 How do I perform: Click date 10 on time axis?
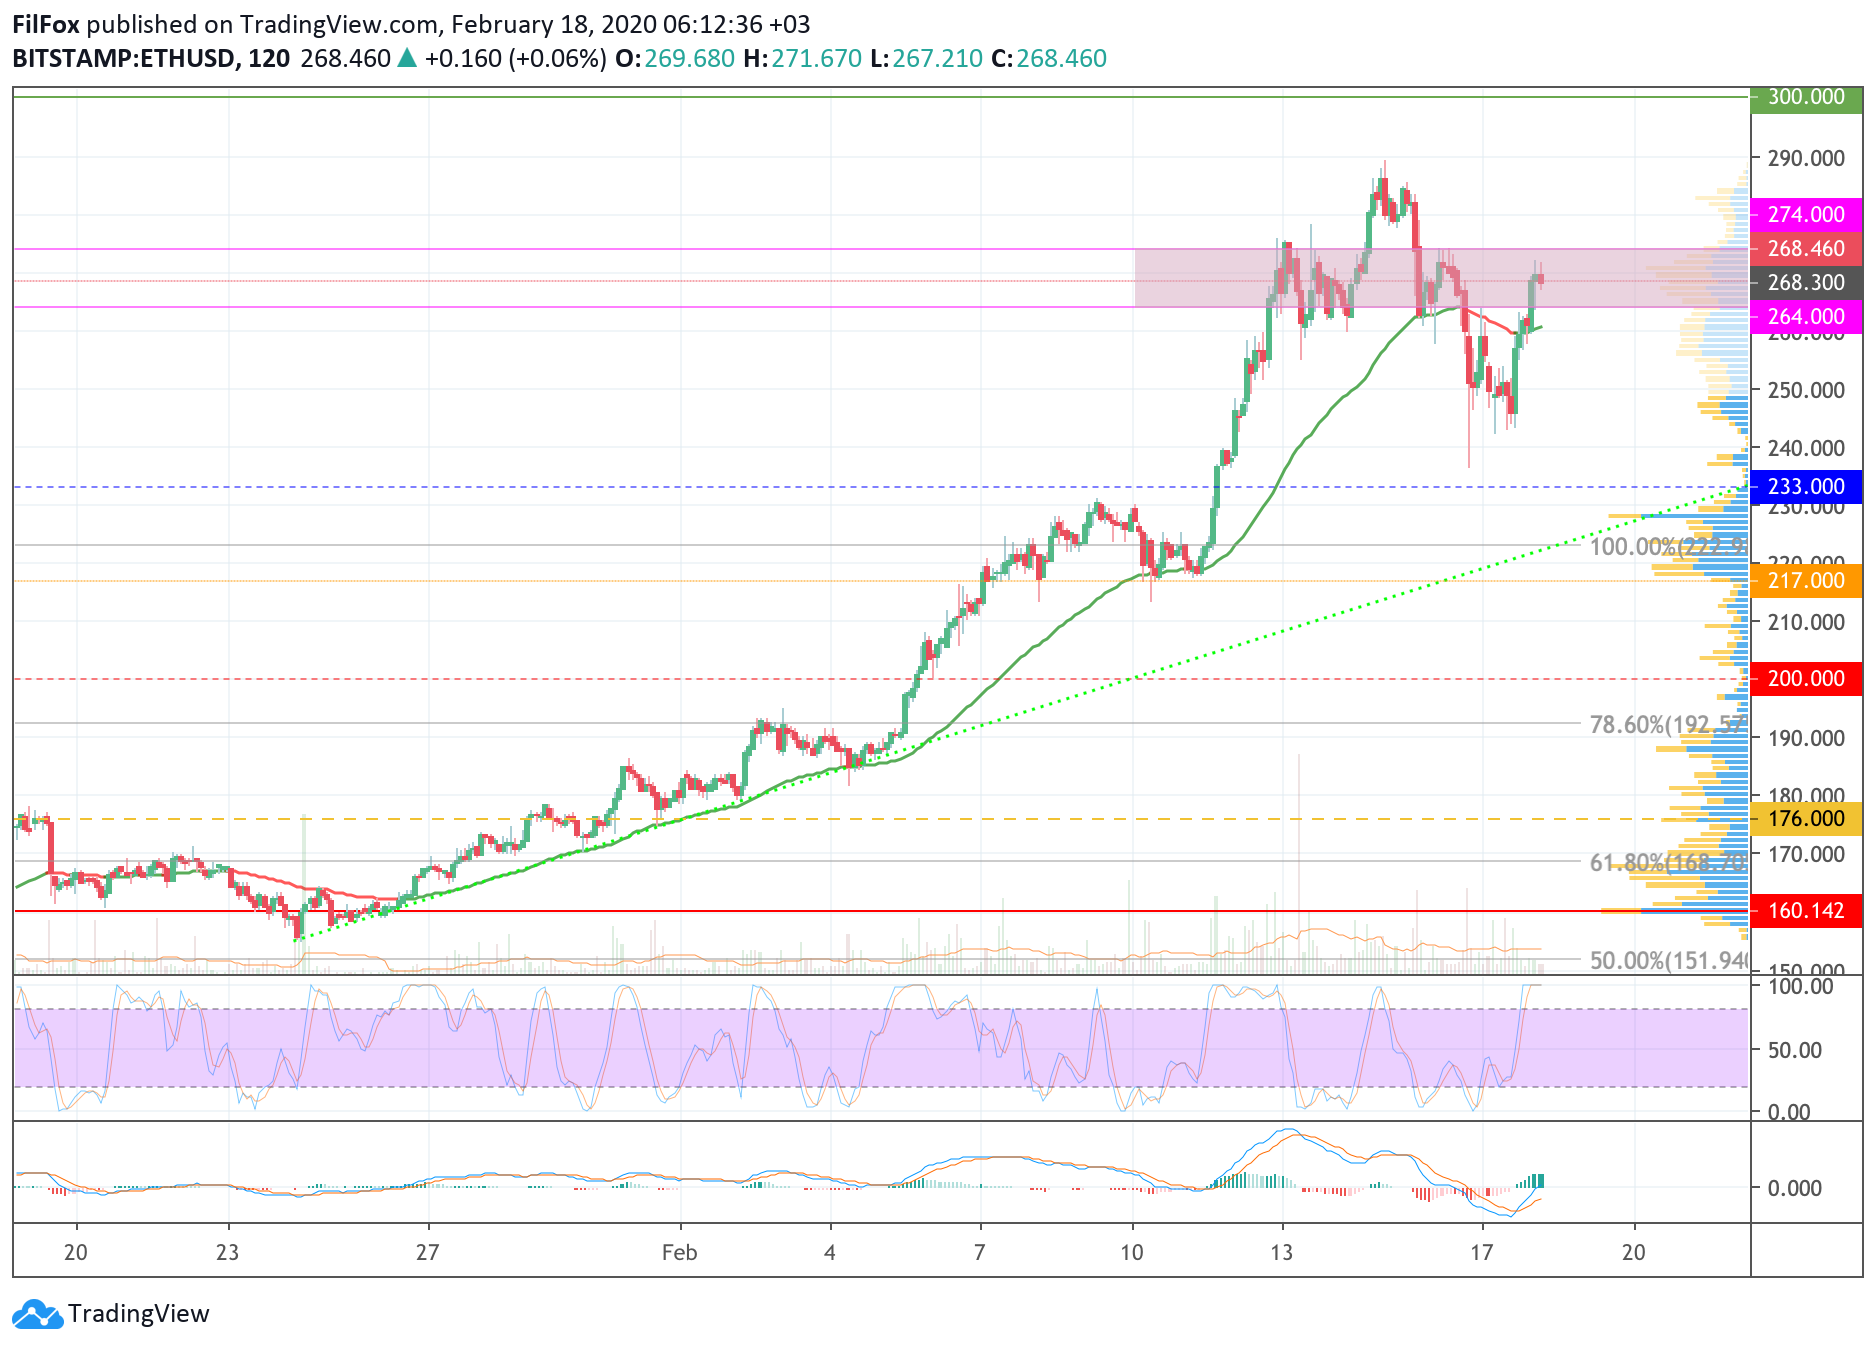(x=1131, y=1252)
